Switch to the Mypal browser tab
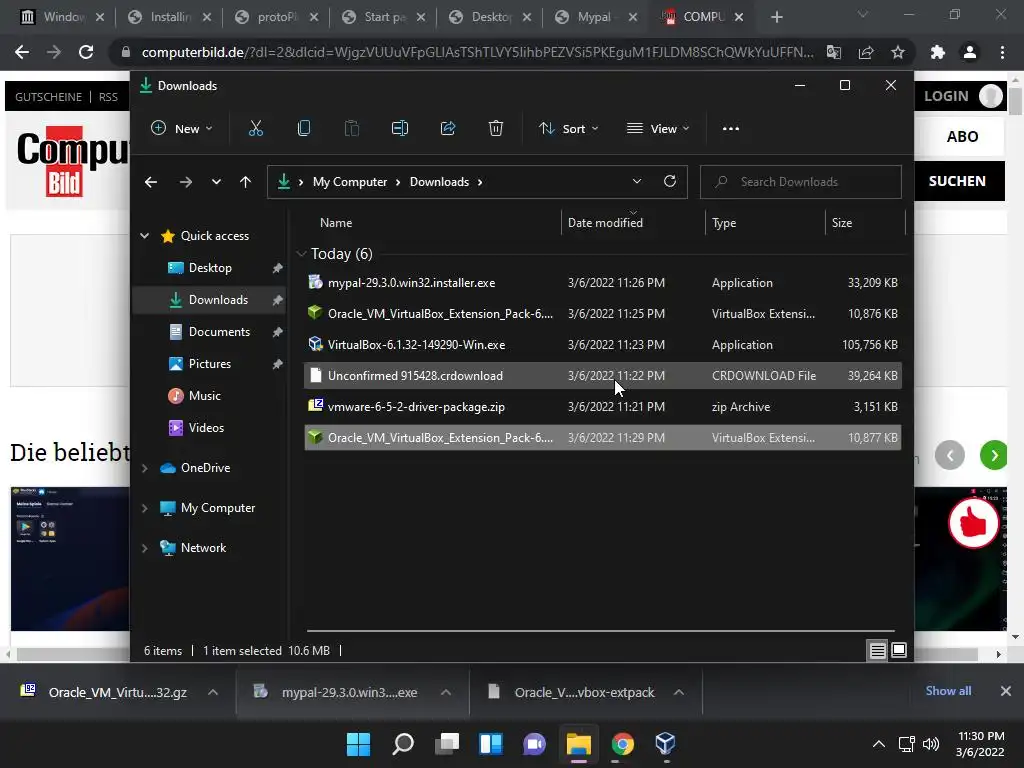1024x768 pixels. [x=595, y=17]
